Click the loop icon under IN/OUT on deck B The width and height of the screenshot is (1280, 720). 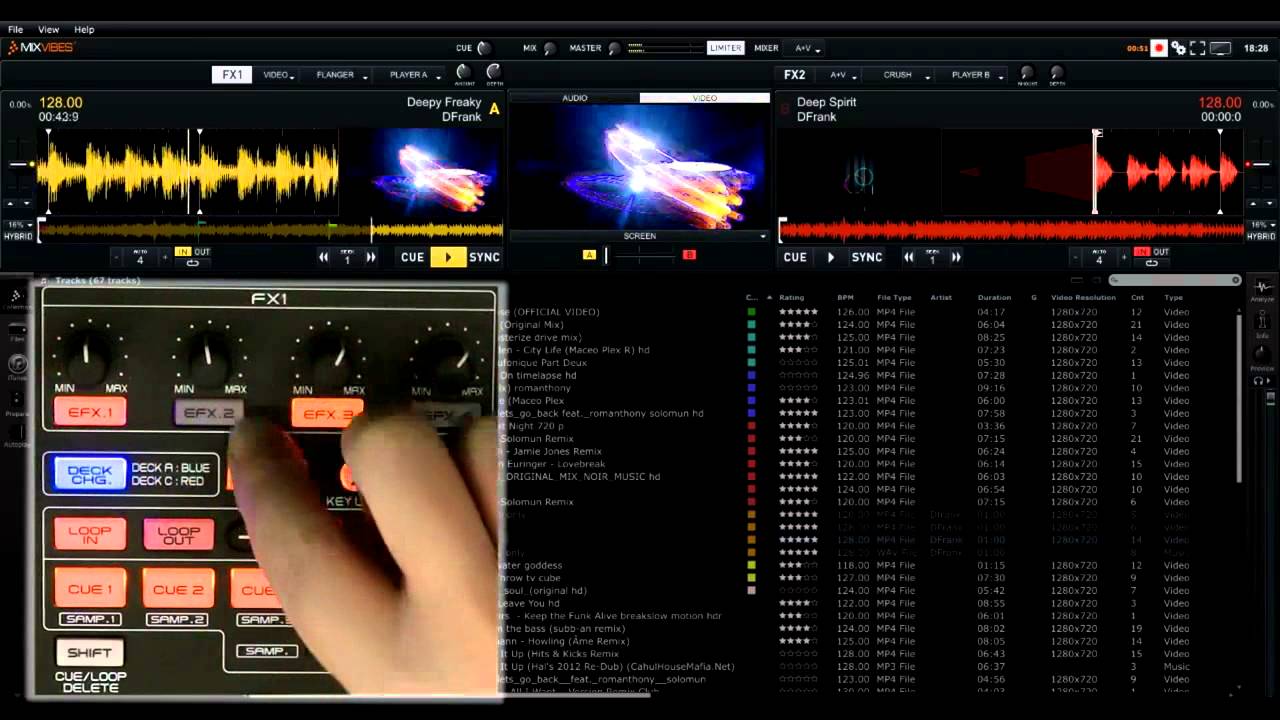1151,262
